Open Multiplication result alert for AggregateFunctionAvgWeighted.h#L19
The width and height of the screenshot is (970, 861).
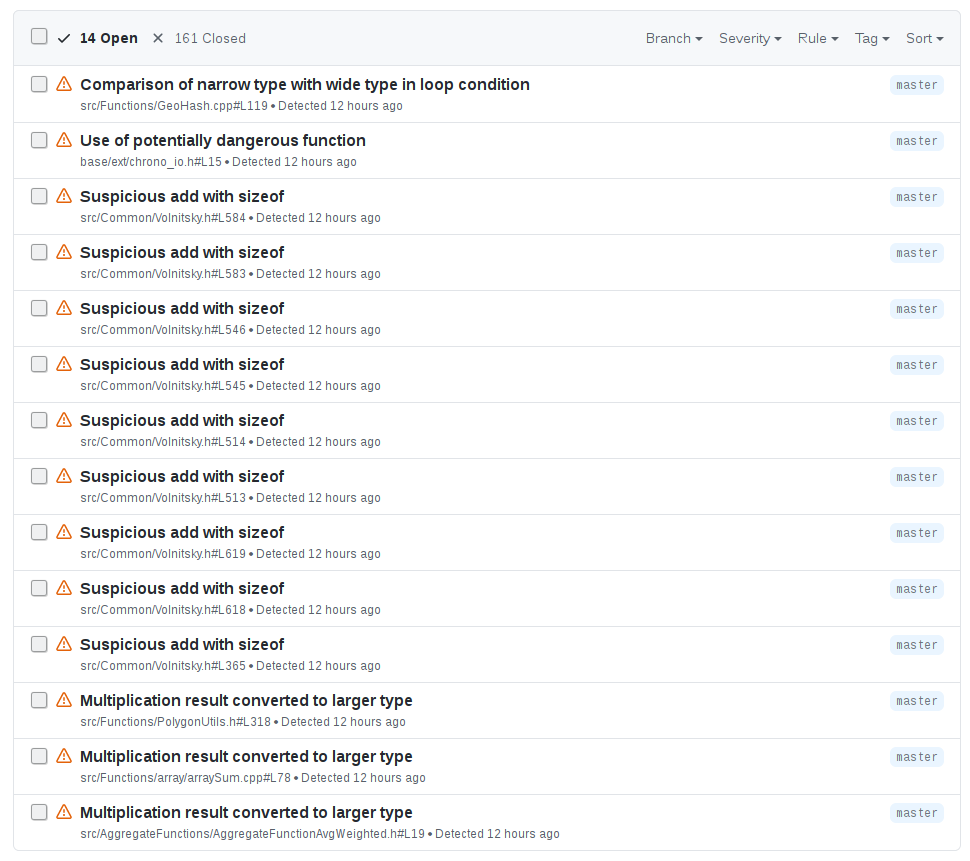coord(246,813)
